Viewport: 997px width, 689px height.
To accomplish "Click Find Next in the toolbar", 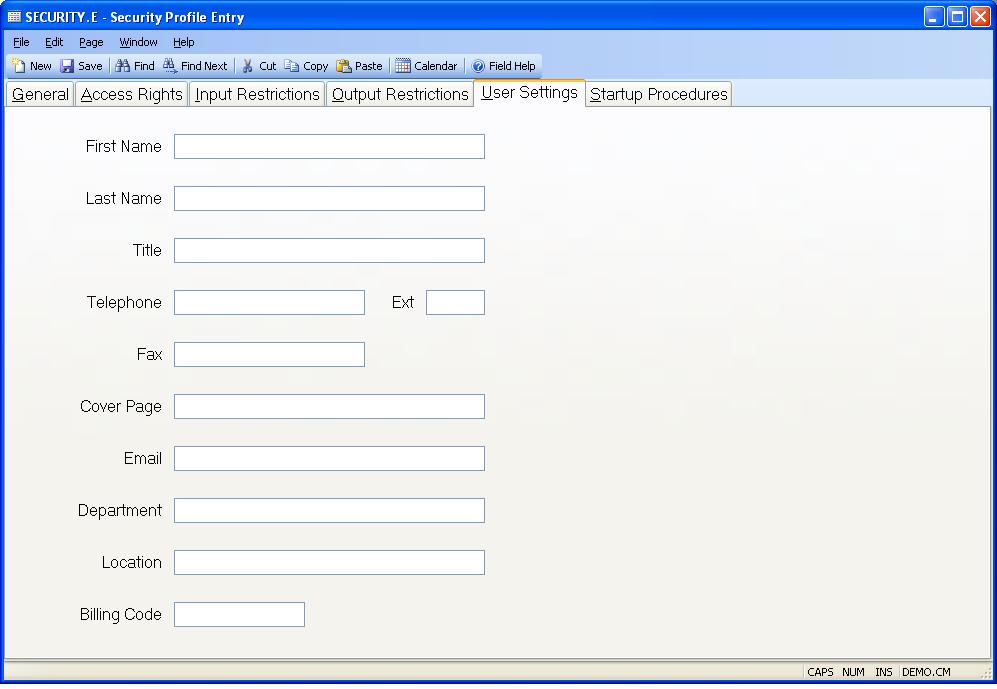I will (x=195, y=65).
